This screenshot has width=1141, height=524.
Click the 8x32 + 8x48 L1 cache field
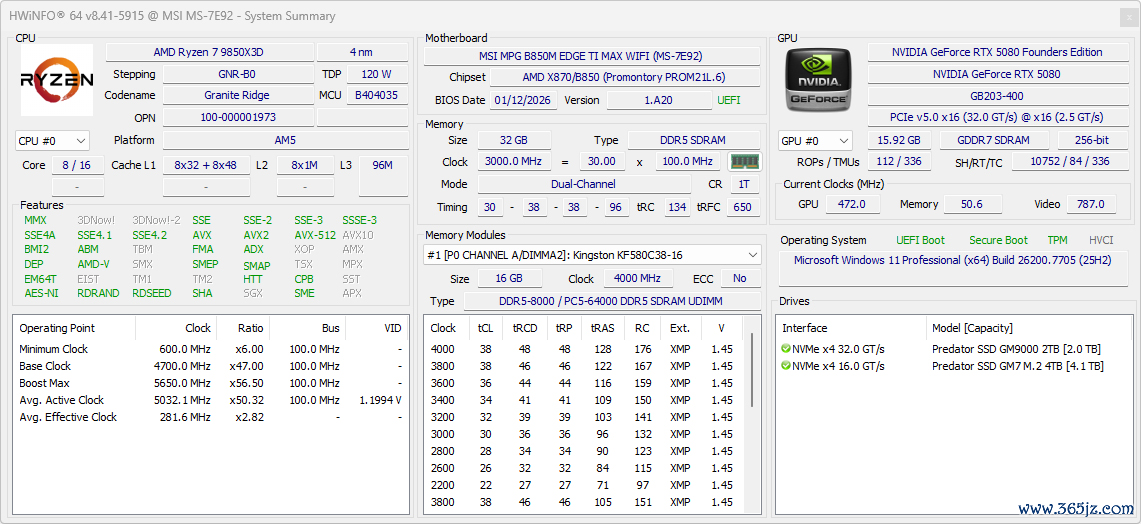pos(206,165)
